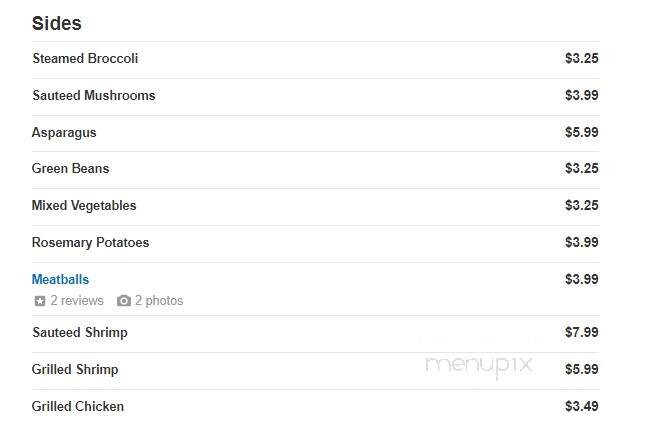Click the camera photos icon under Meatballs
Image resolution: width=658 pixels, height=447 pixels.
[x=124, y=301]
